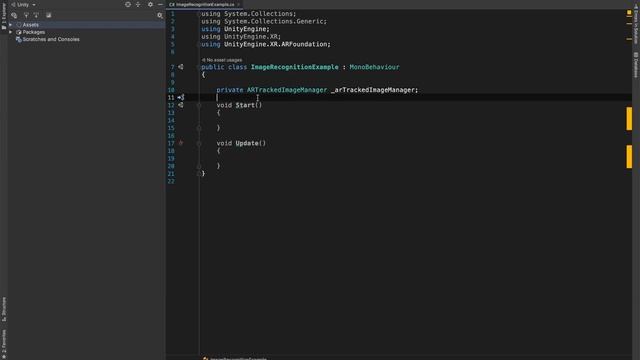Click 'using System.Collections.Generic;' line
This screenshot has width=640, height=360.
coord(264,21)
